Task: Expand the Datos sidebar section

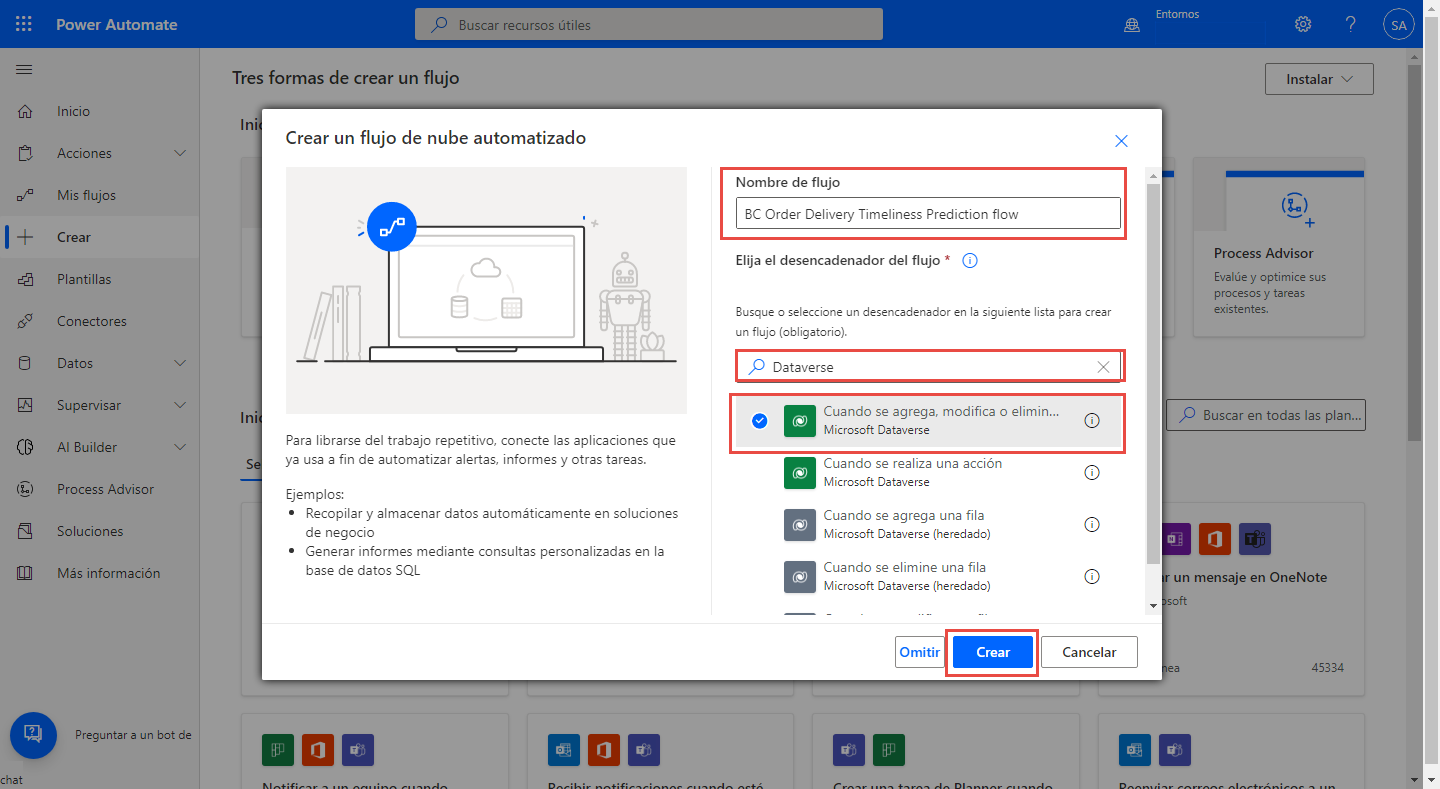Action: [180, 363]
